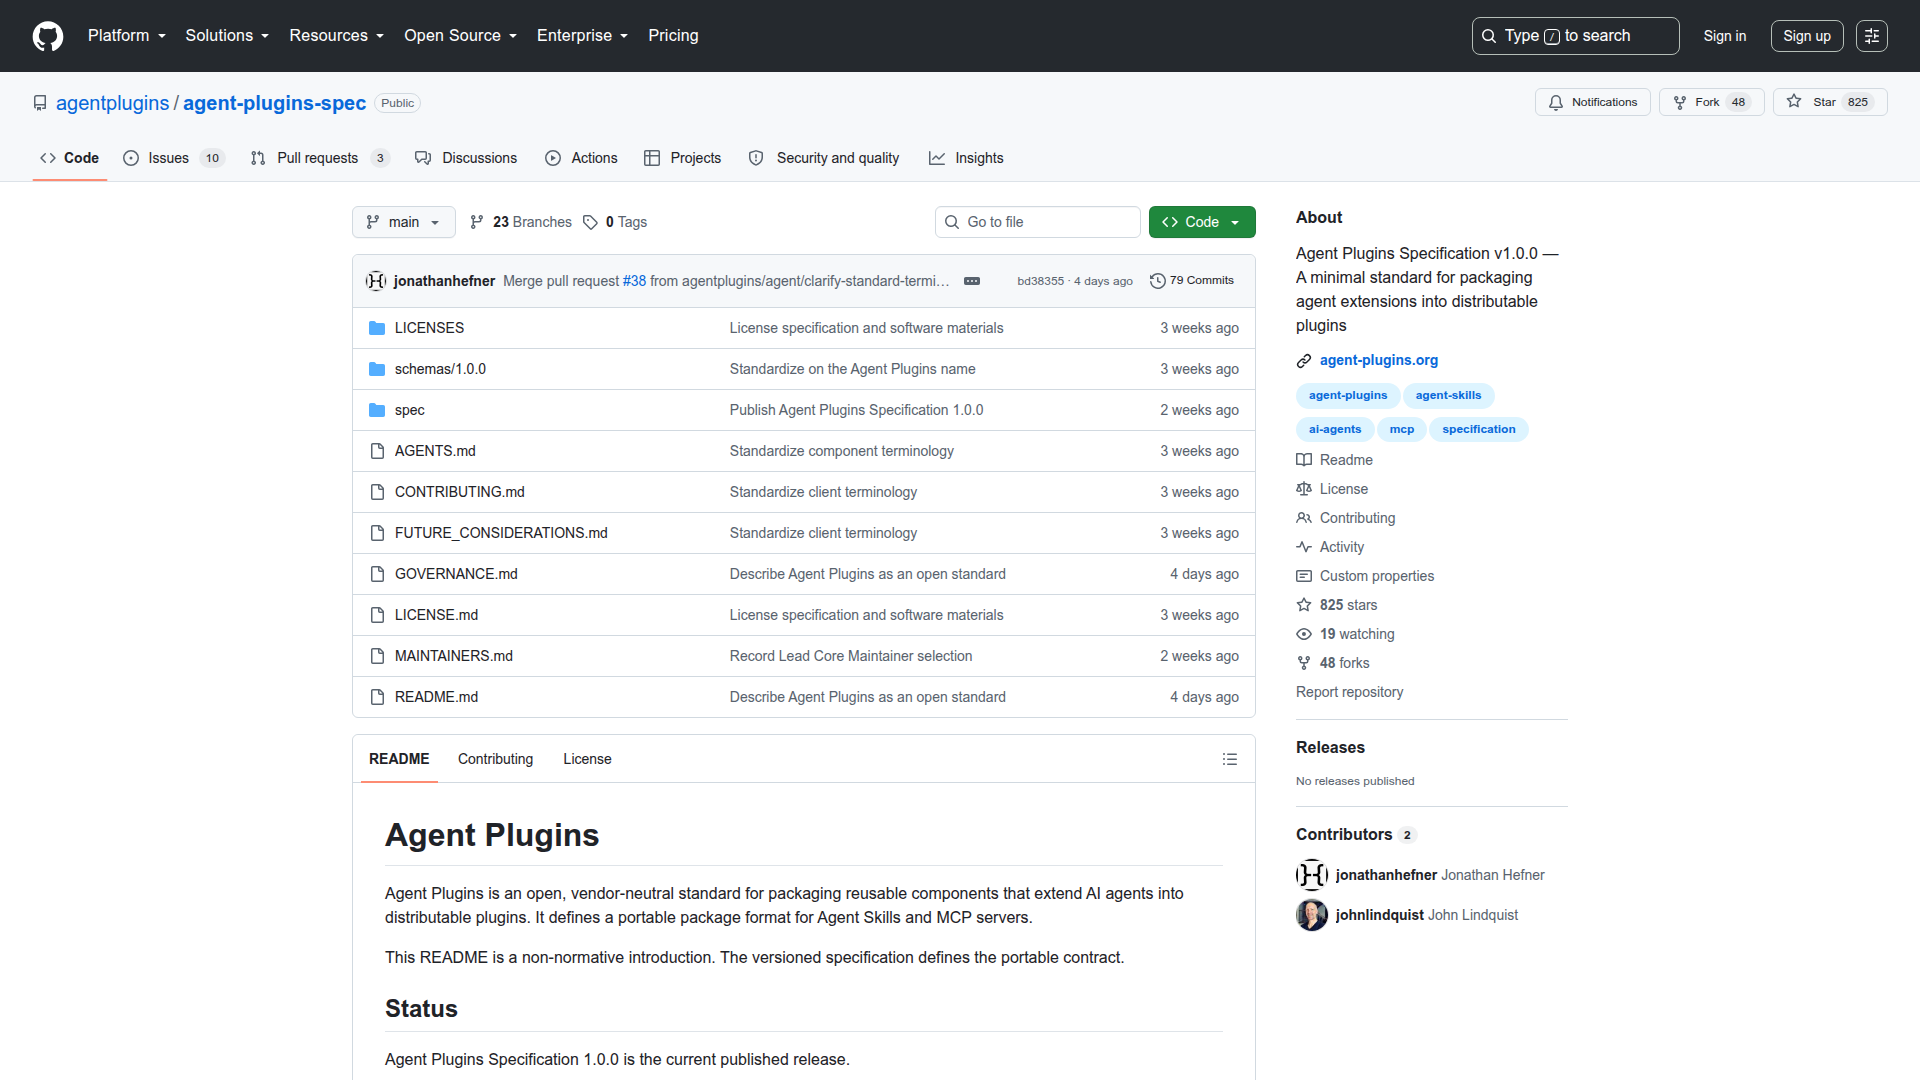The height and width of the screenshot is (1080, 1920).
Task: Open Security and quality tab
Action: tap(825, 158)
